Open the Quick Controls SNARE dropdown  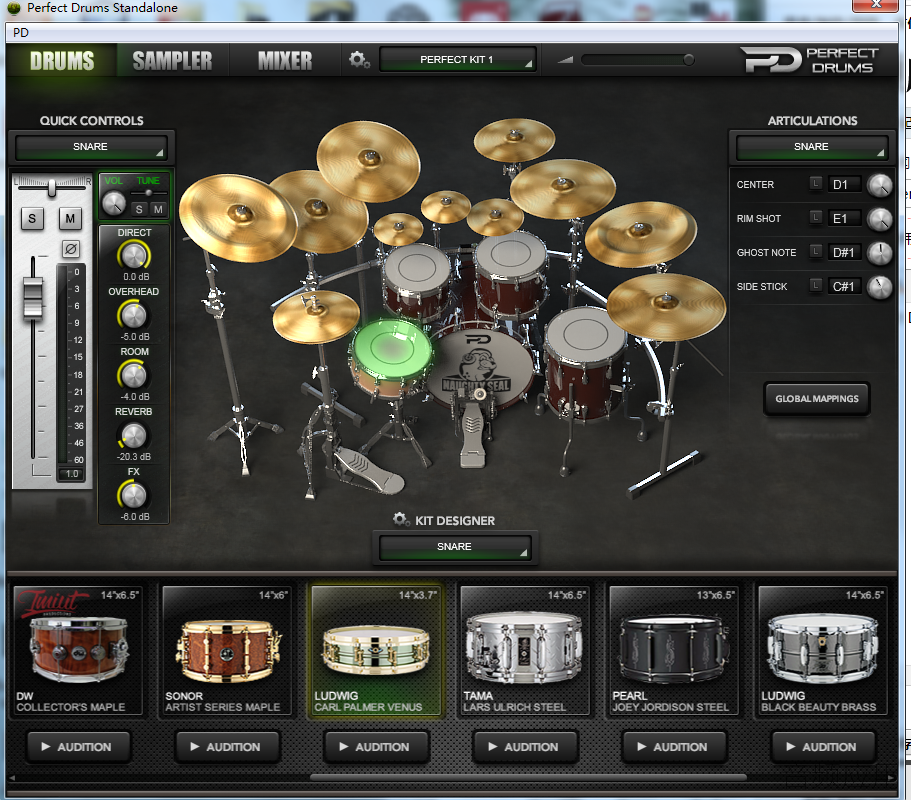[91, 146]
